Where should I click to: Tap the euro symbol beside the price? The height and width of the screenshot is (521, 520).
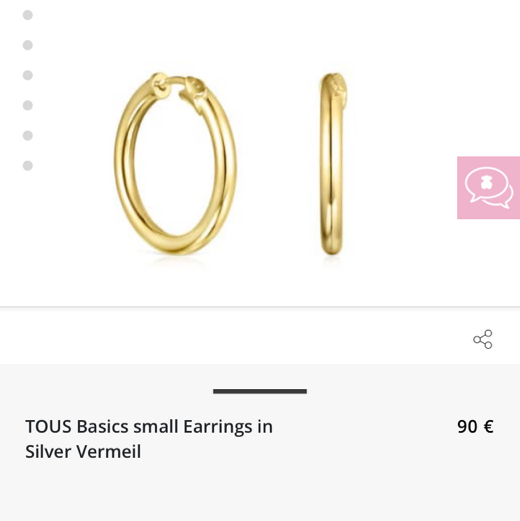488,426
